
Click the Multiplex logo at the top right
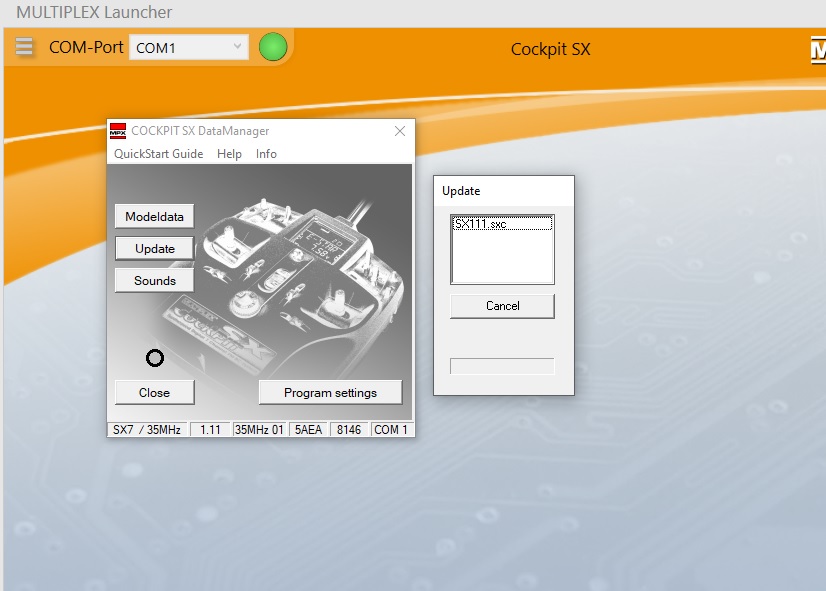[x=817, y=50]
